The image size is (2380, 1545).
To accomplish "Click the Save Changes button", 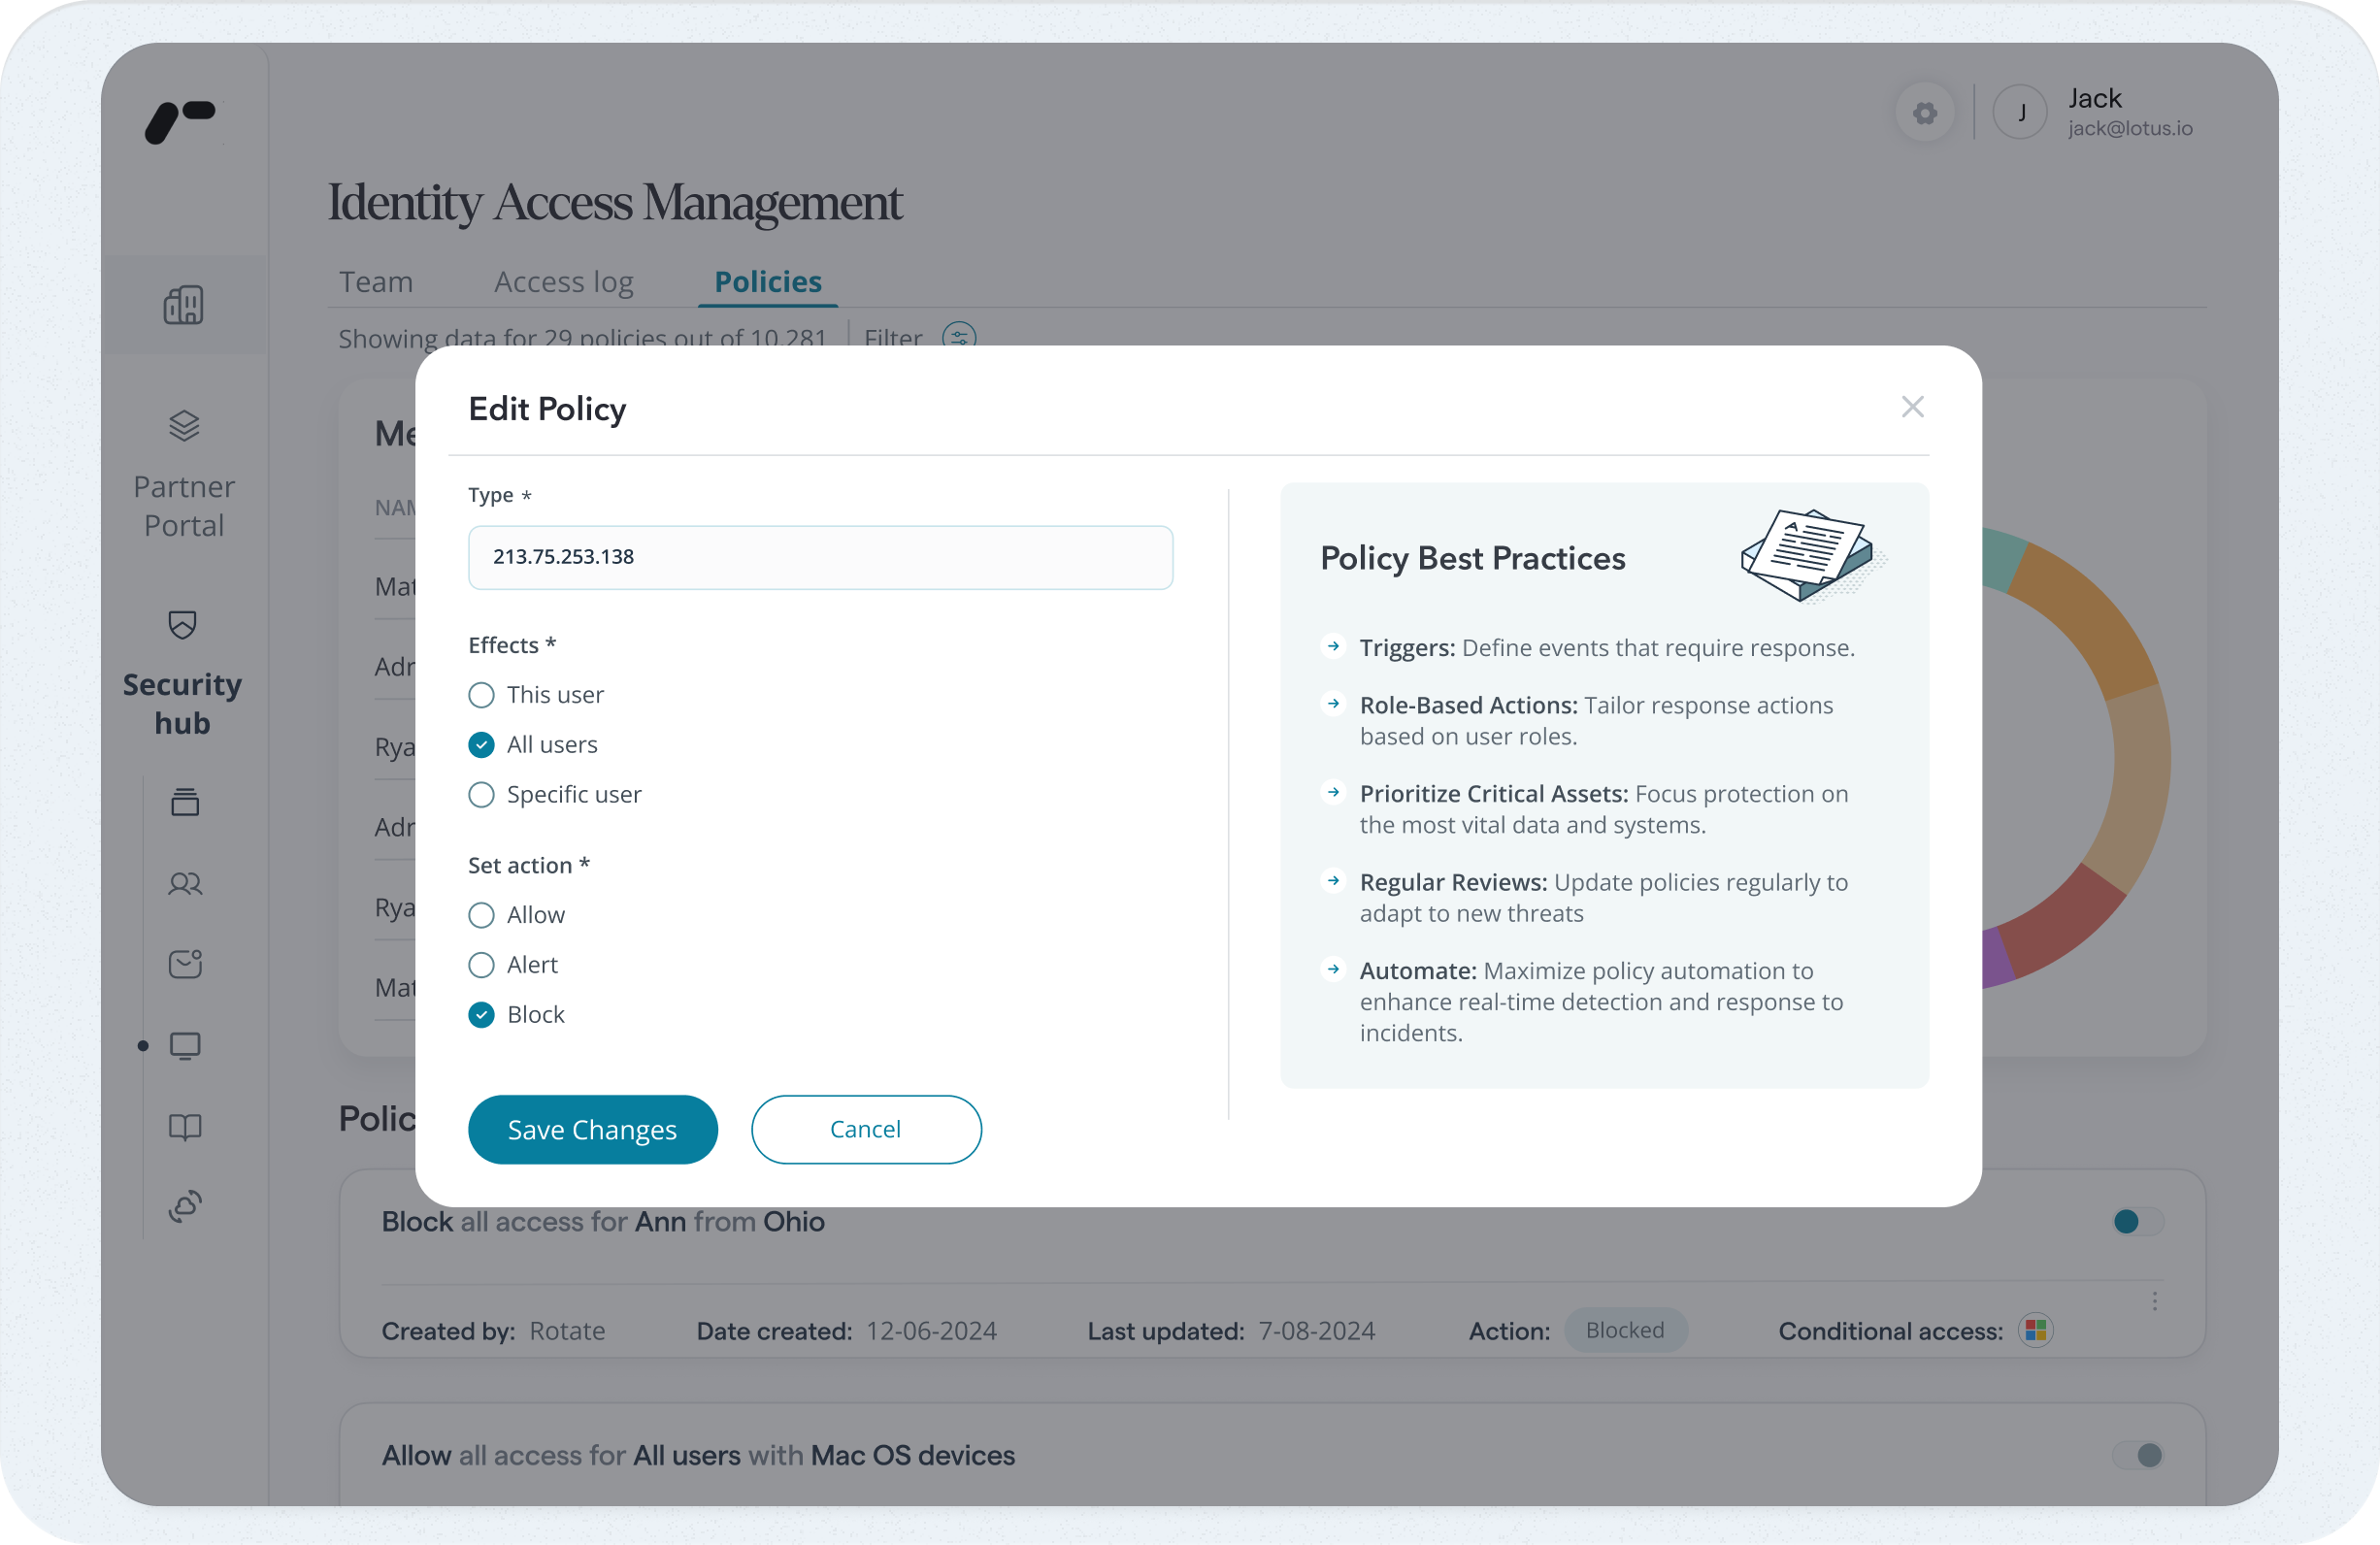I will 592,1129.
